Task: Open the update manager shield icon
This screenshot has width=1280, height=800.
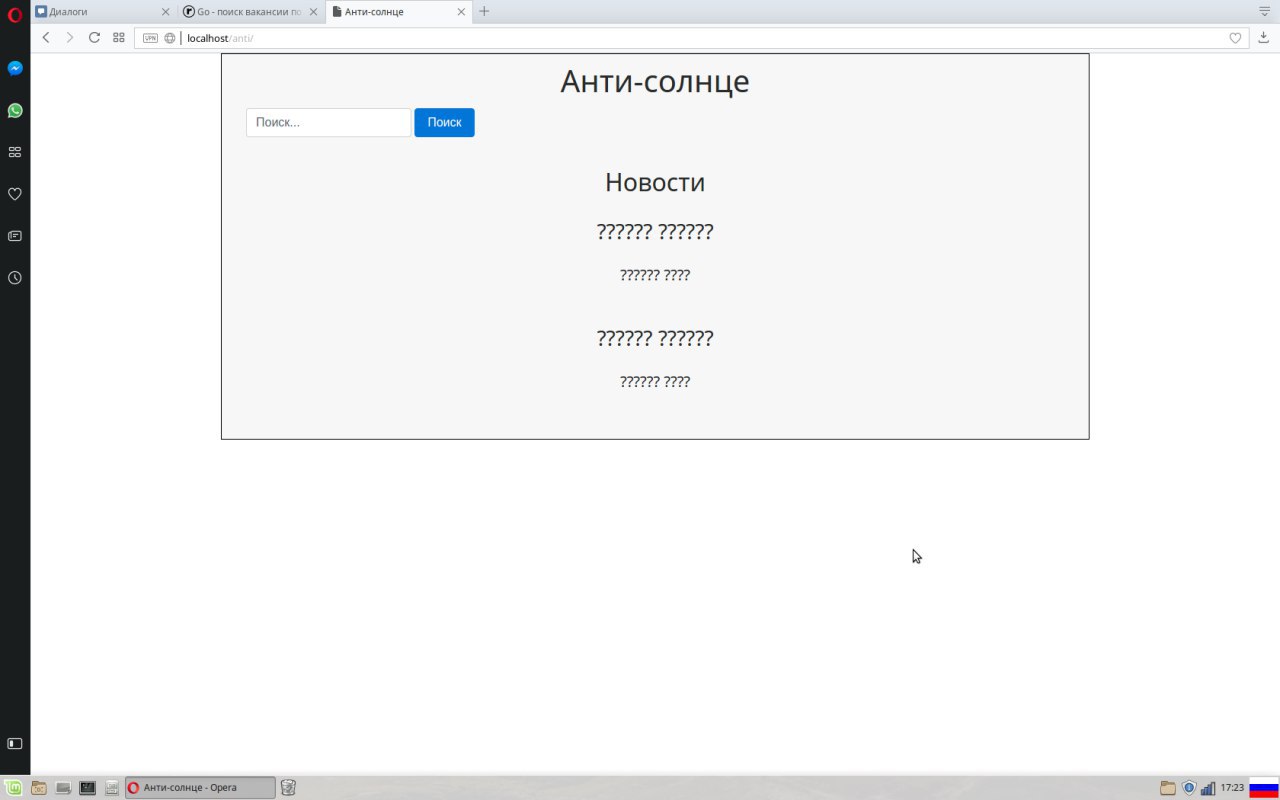Action: click(1189, 788)
